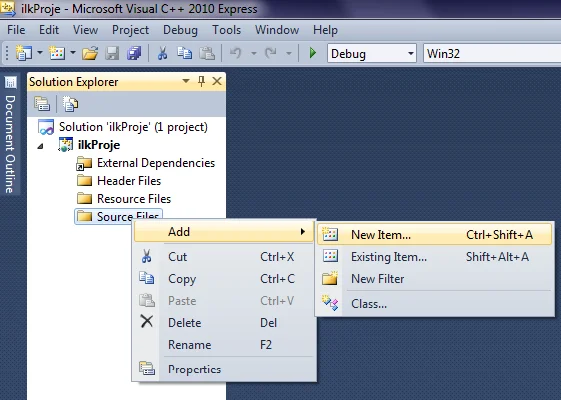Start debugging with the green arrow
561x400 pixels.
point(313,53)
